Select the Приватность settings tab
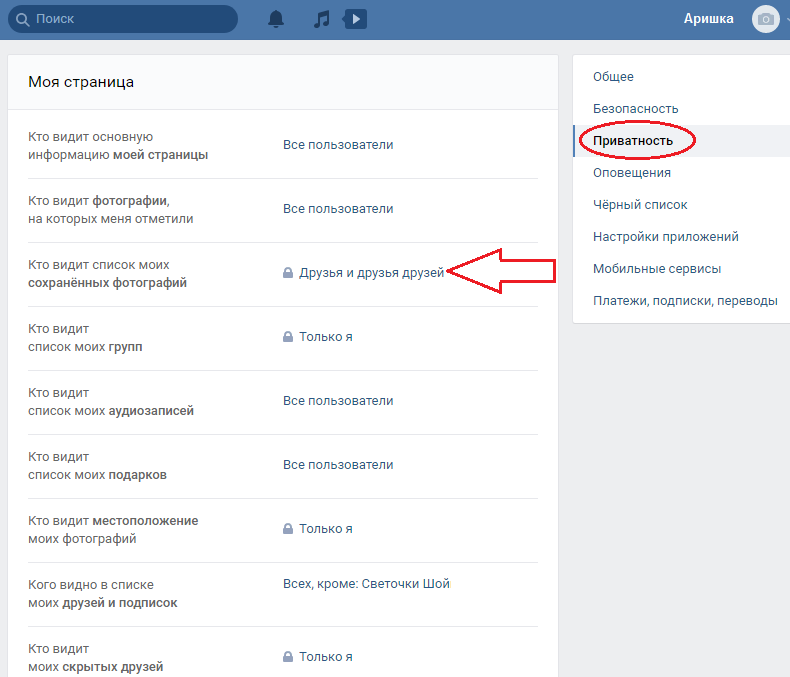The width and height of the screenshot is (790, 677). (x=633, y=141)
